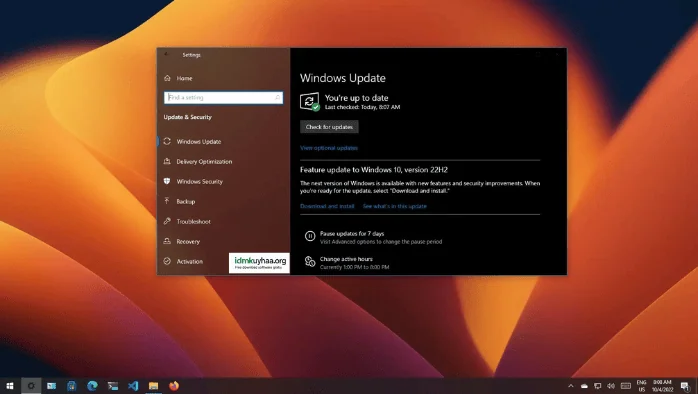Image resolution: width=698 pixels, height=394 pixels.
Task: Open View optional updates link
Action: tap(329, 148)
